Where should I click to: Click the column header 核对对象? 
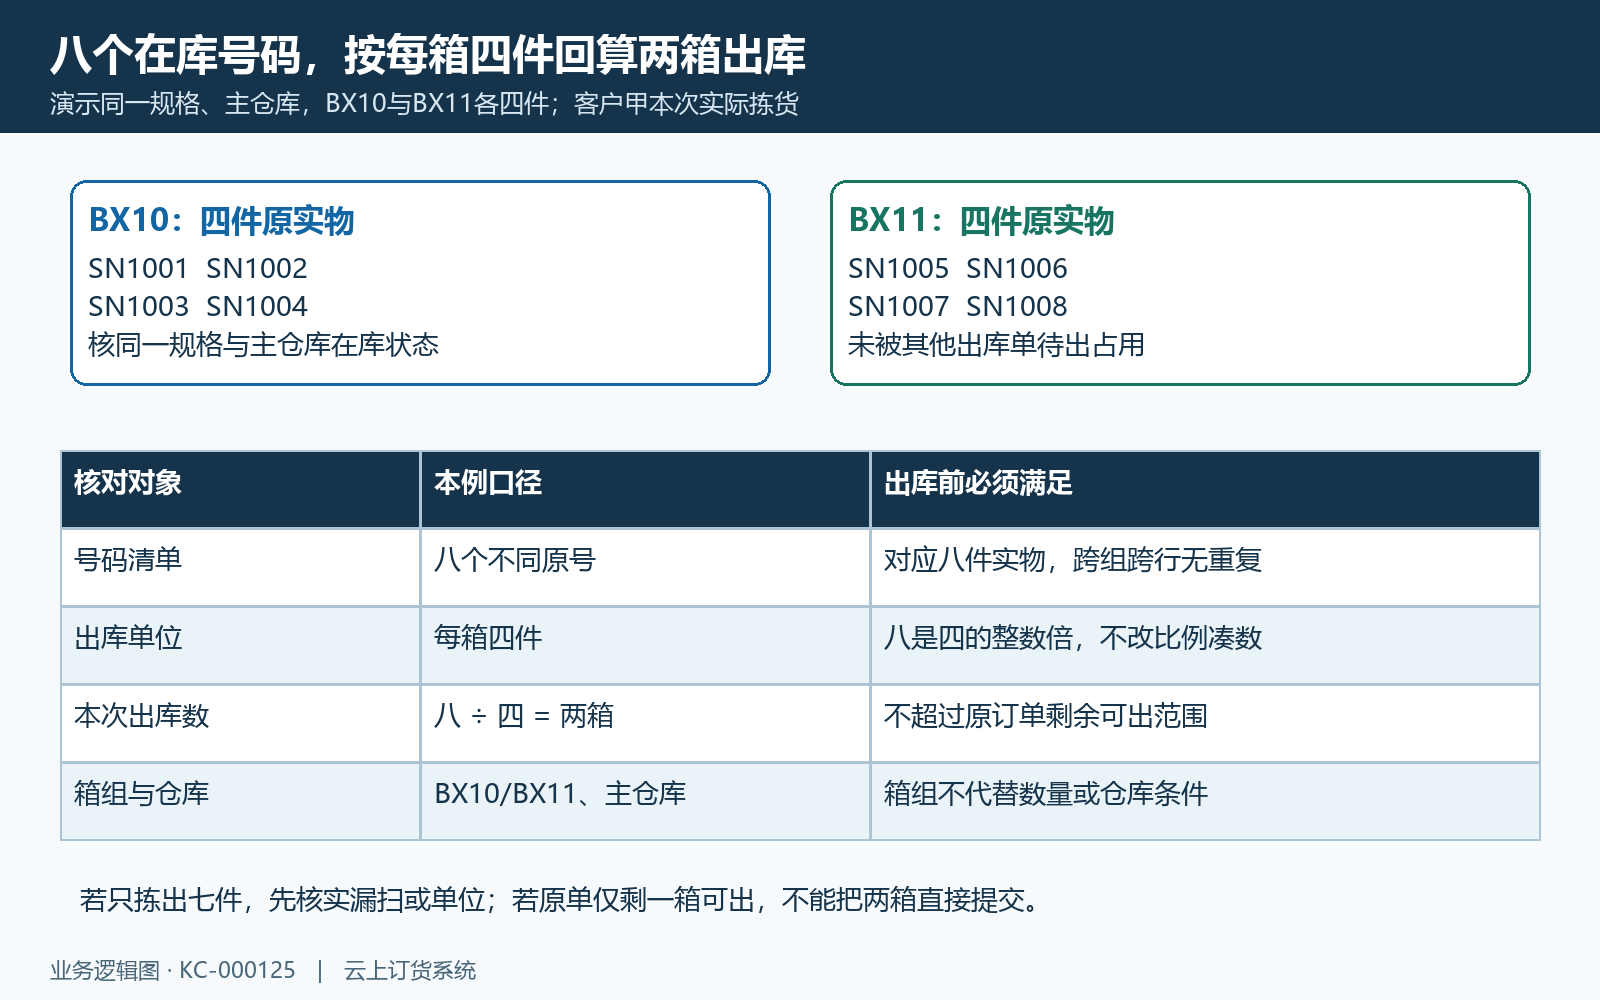[x=240, y=489]
